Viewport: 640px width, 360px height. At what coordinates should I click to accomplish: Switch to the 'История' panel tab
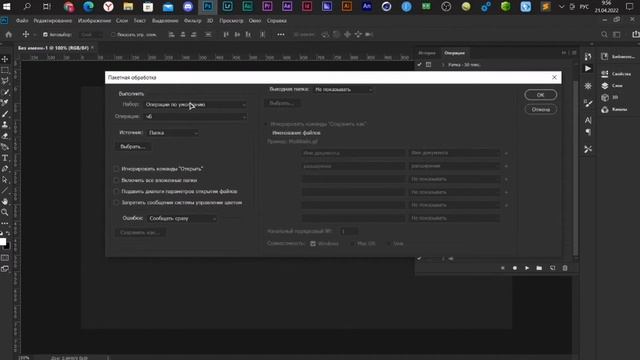click(427, 53)
